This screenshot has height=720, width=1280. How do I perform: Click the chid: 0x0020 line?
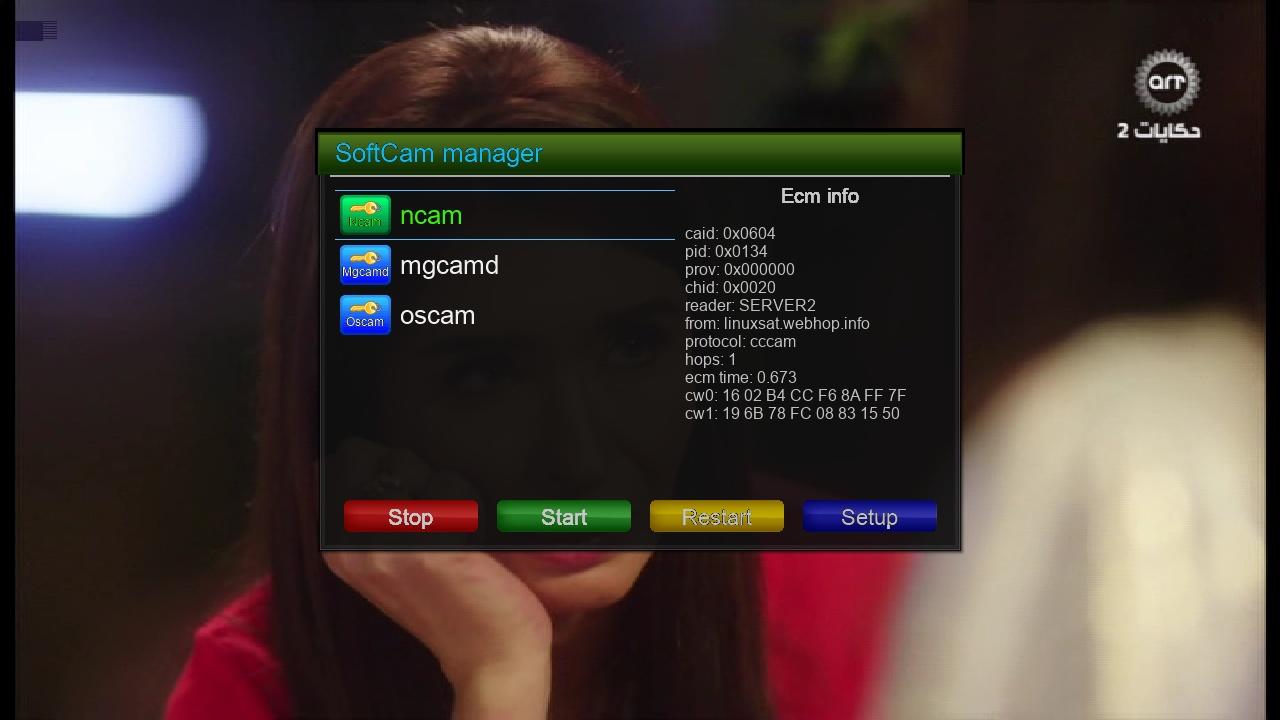730,287
